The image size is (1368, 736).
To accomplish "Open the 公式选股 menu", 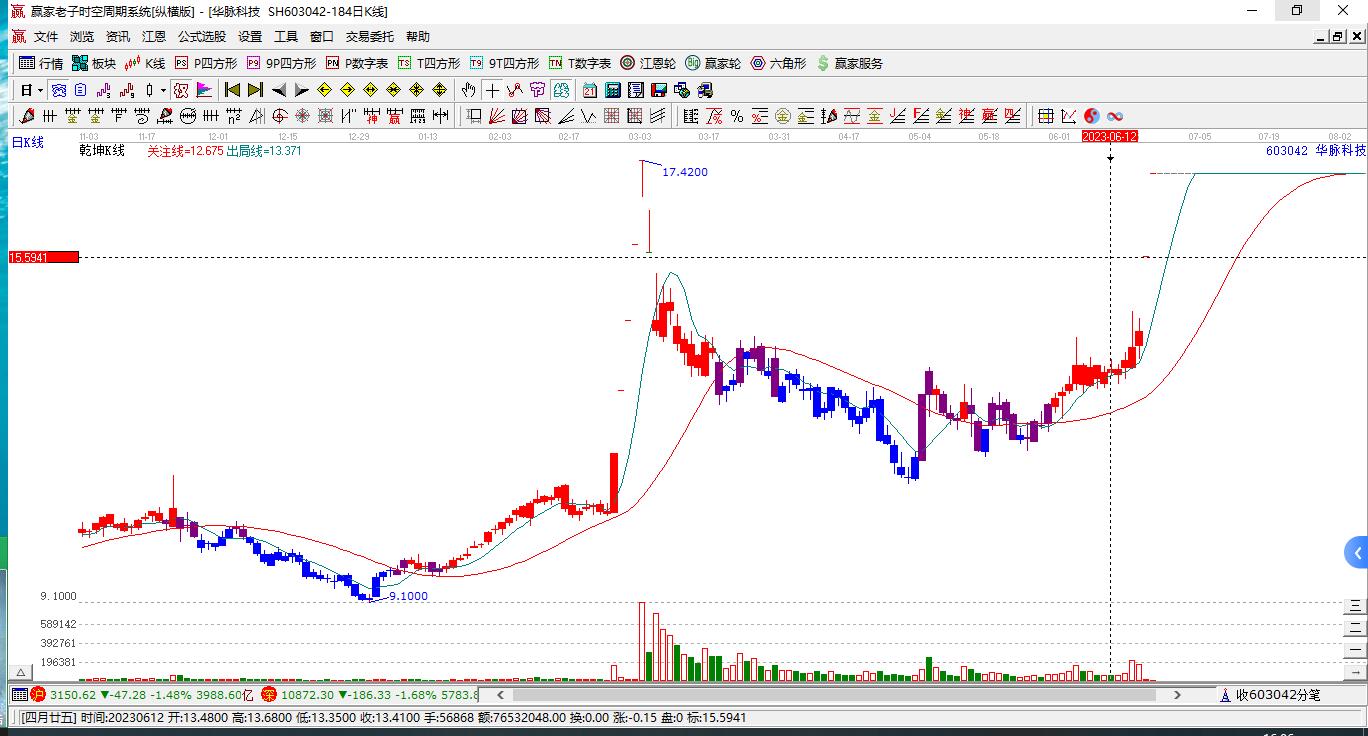I will 202,36.
